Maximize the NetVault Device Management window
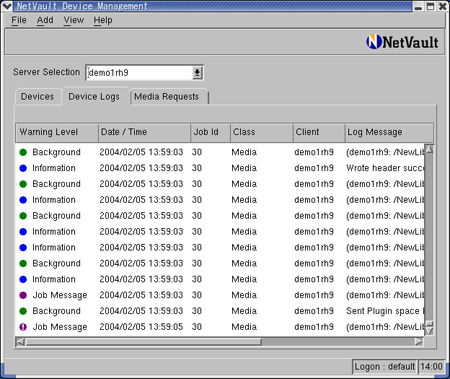The height and width of the screenshot is (379, 450). (x=431, y=6)
